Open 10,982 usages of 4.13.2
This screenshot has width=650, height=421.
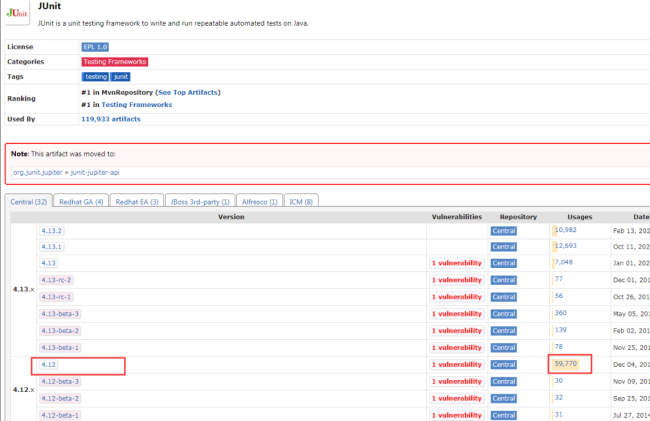[565, 230]
